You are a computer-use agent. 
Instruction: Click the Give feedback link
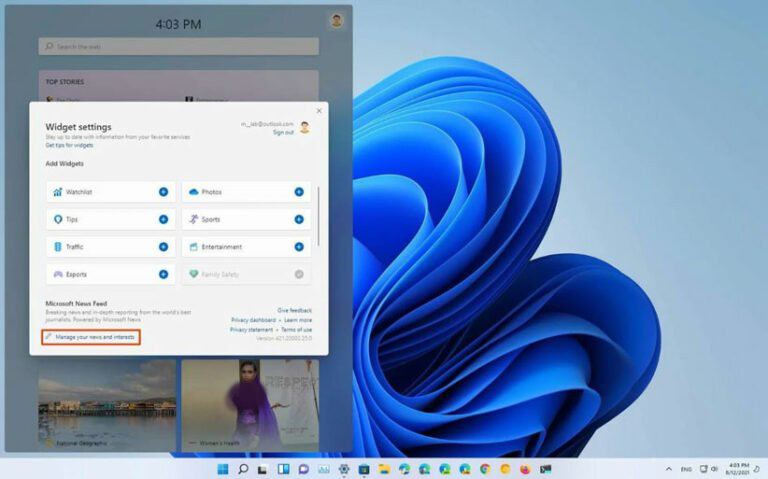(294, 310)
